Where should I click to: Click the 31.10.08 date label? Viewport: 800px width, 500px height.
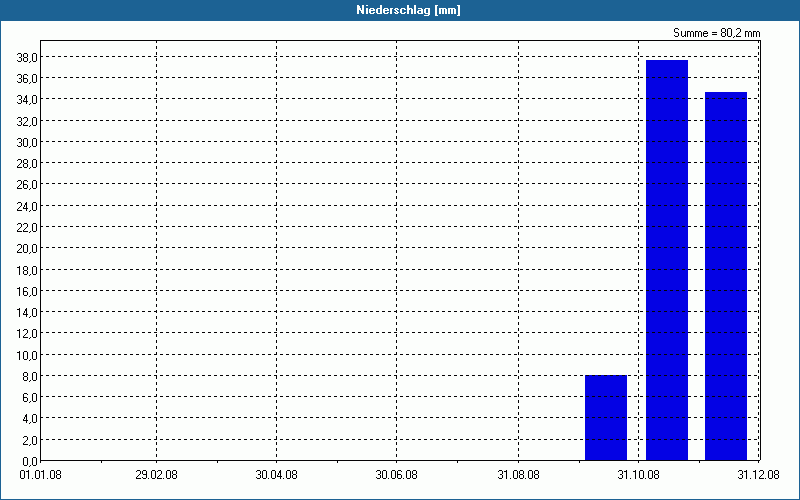[x=638, y=475]
